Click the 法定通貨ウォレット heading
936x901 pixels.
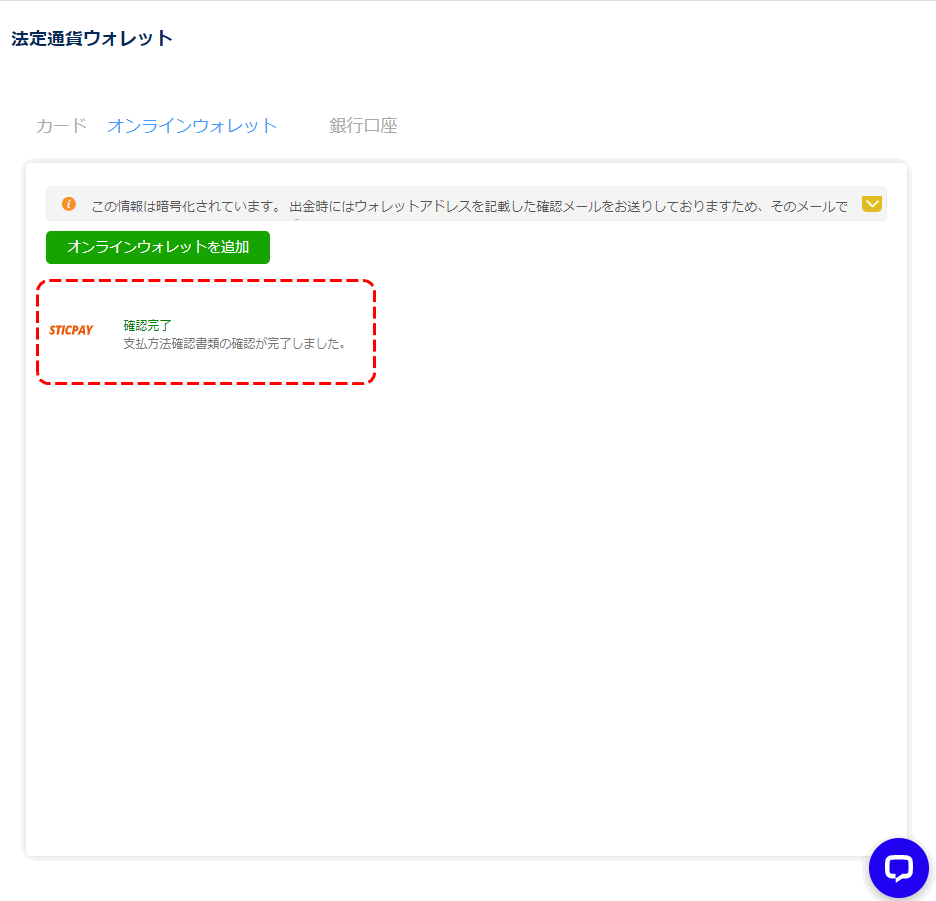pyautogui.click(x=92, y=38)
